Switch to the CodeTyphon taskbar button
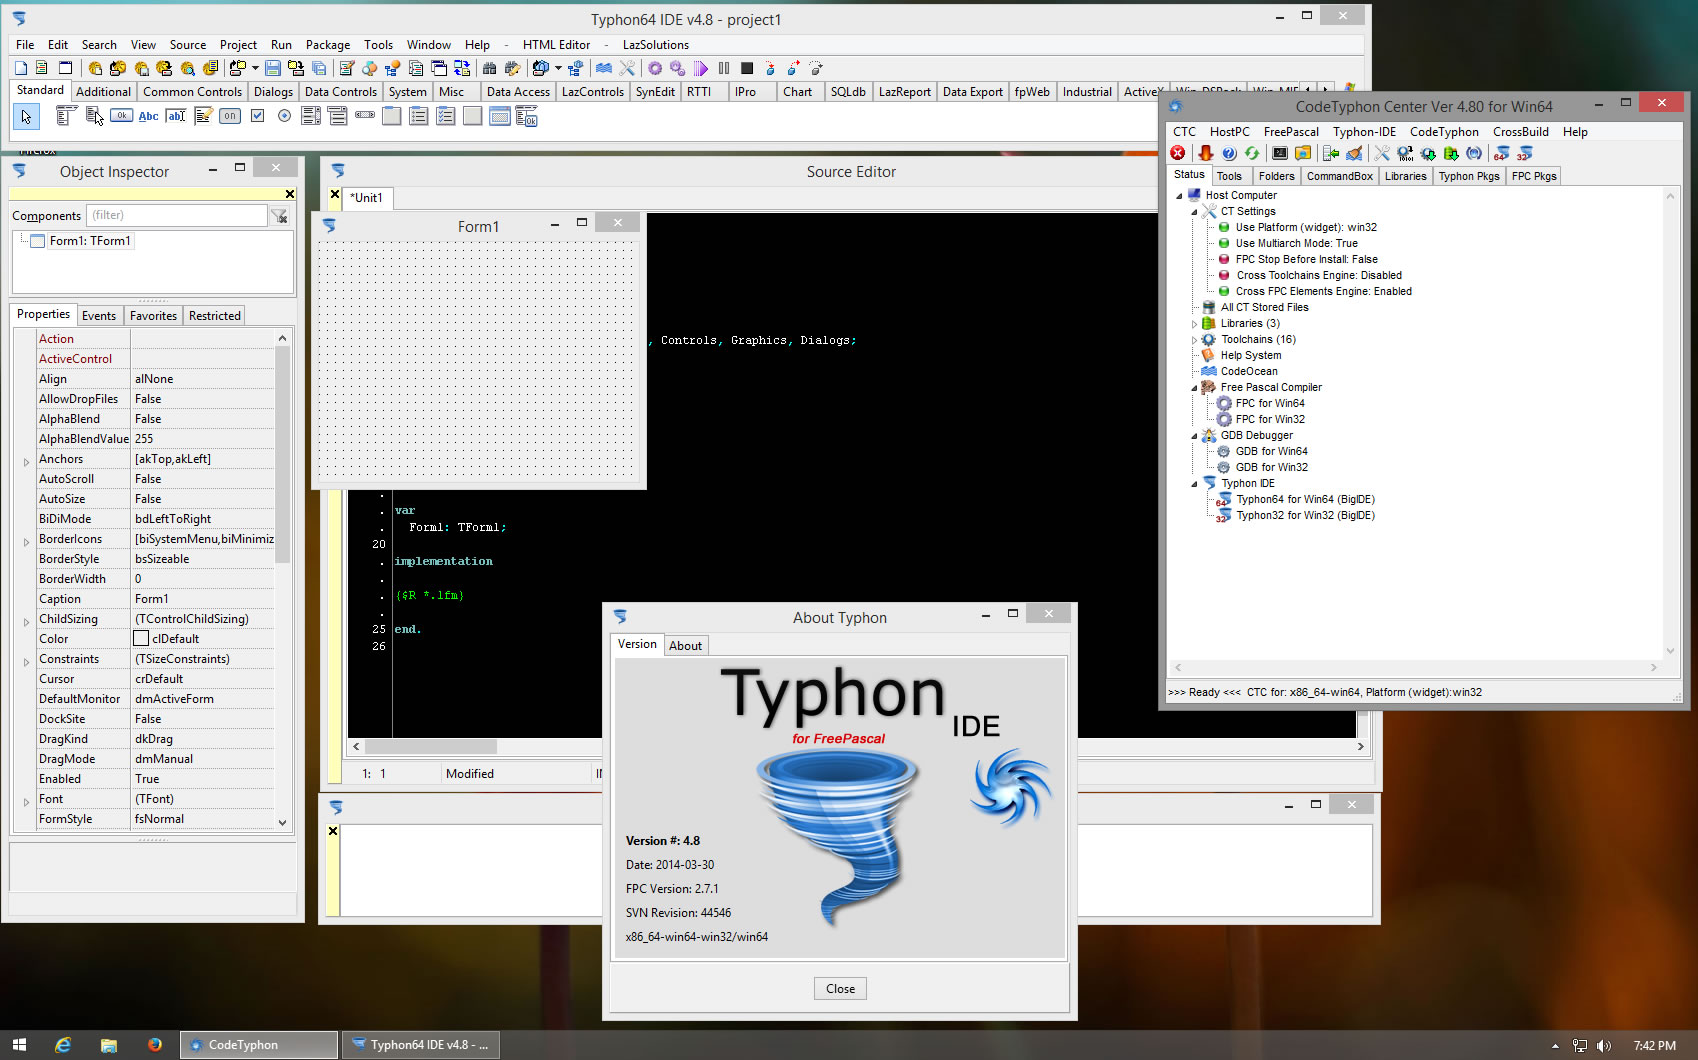 pos(259,1045)
